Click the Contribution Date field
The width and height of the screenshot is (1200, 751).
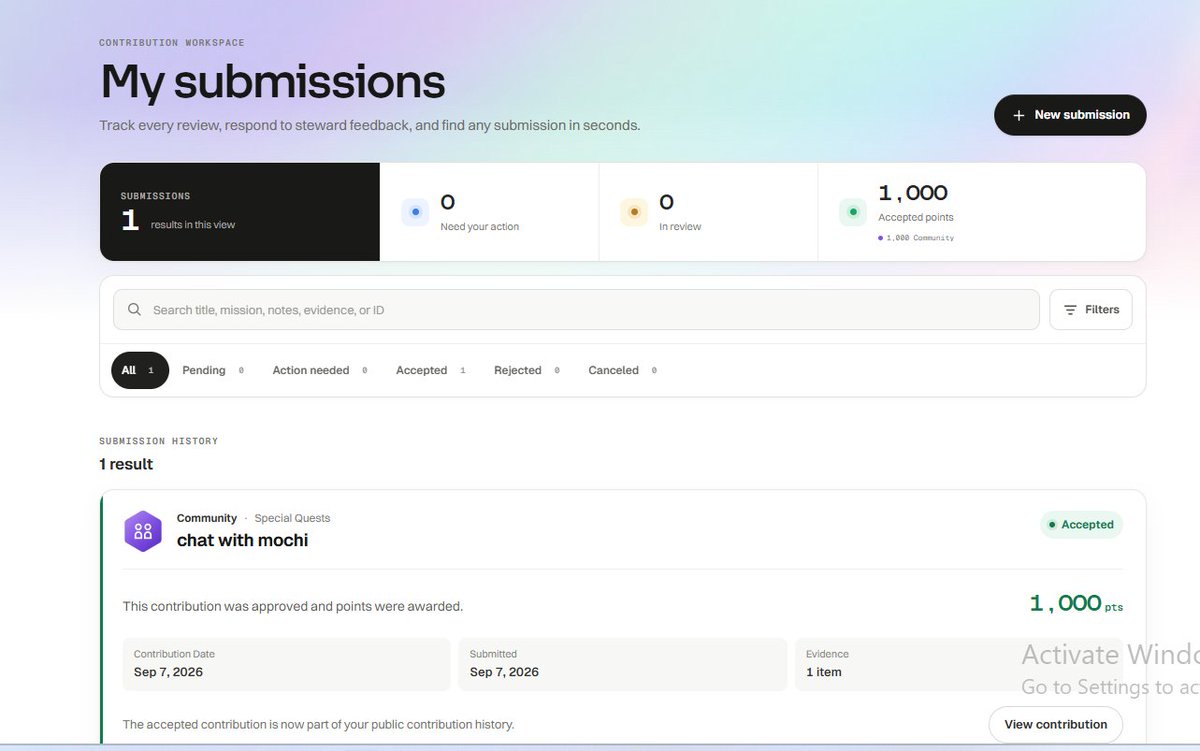(286, 664)
